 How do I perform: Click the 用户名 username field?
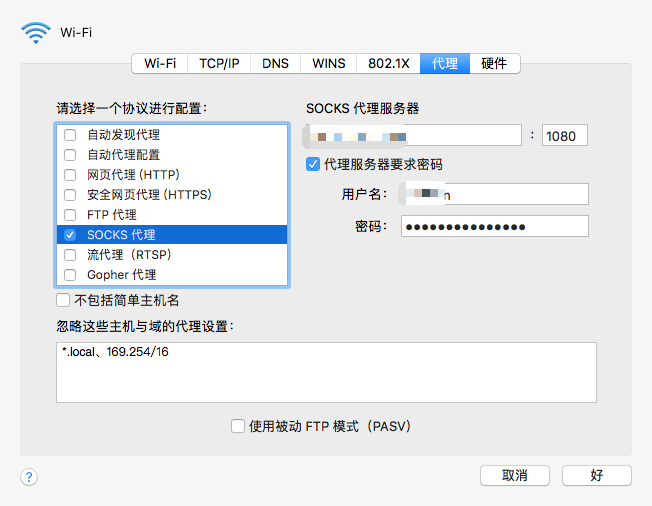pos(494,194)
